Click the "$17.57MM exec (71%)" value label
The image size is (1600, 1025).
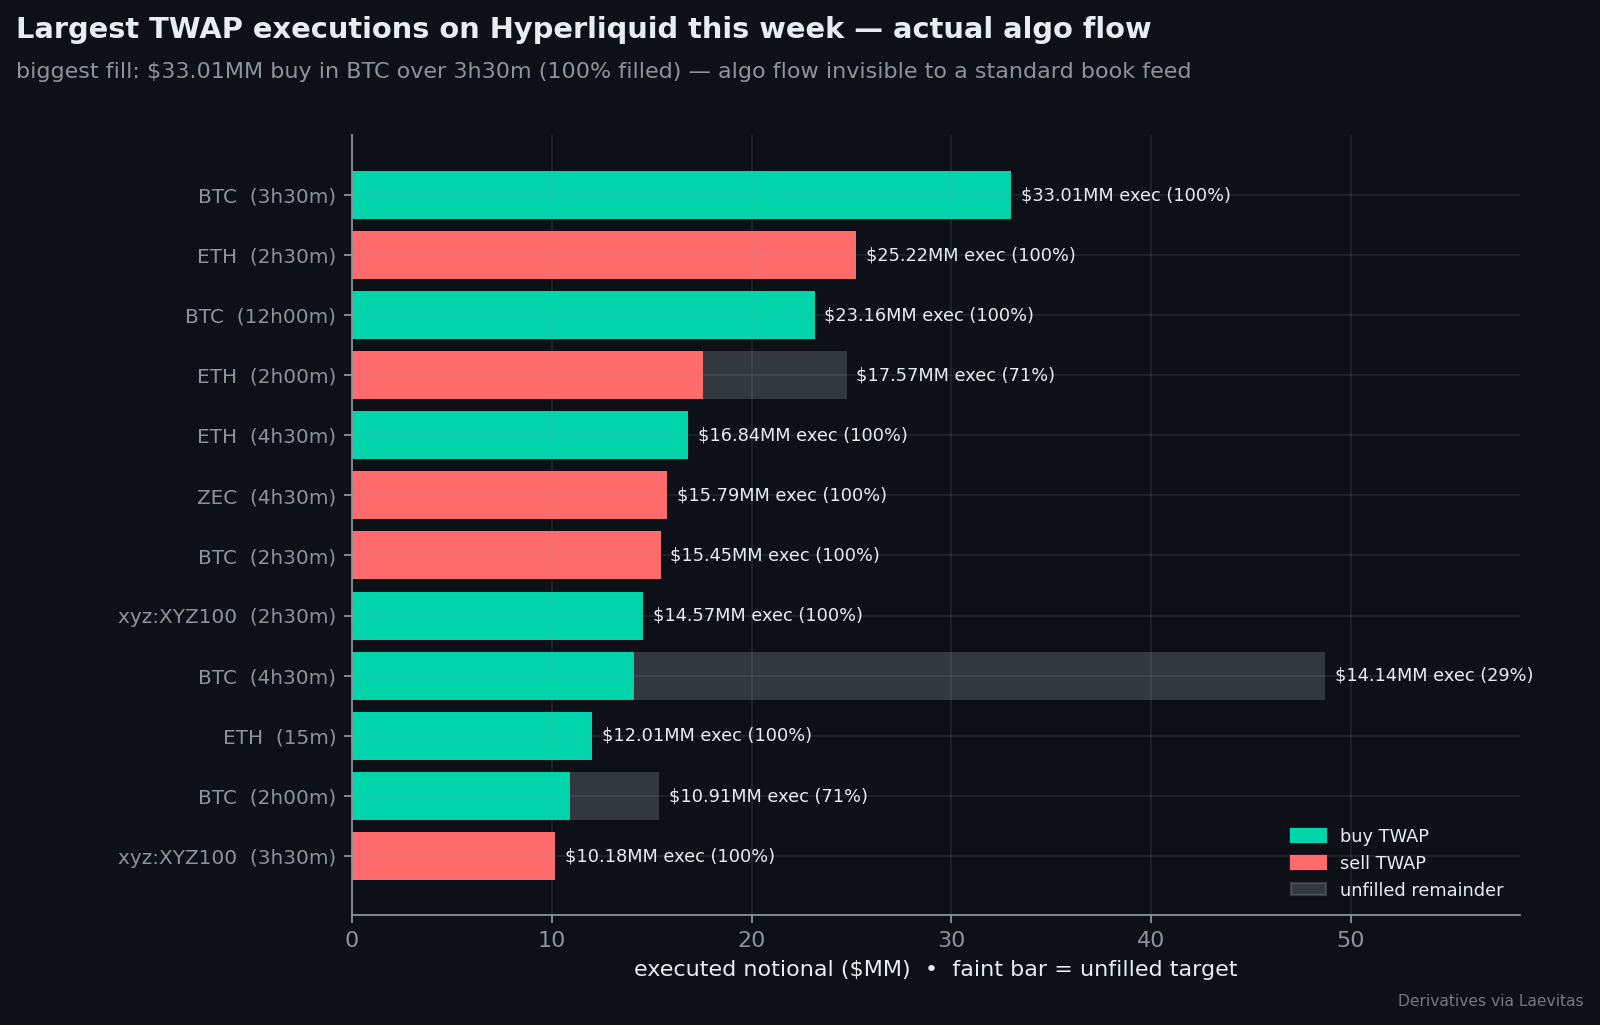click(956, 375)
